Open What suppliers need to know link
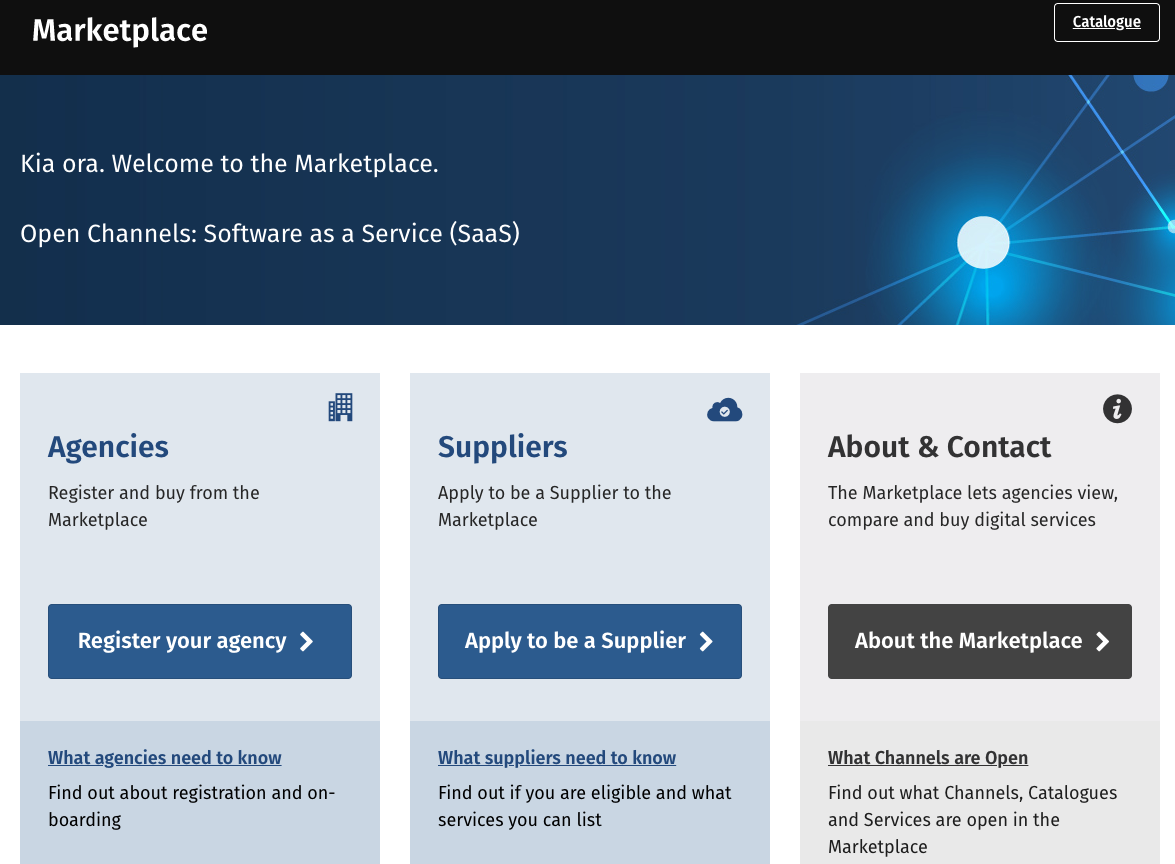Image resolution: width=1175 pixels, height=864 pixels. [x=557, y=758]
